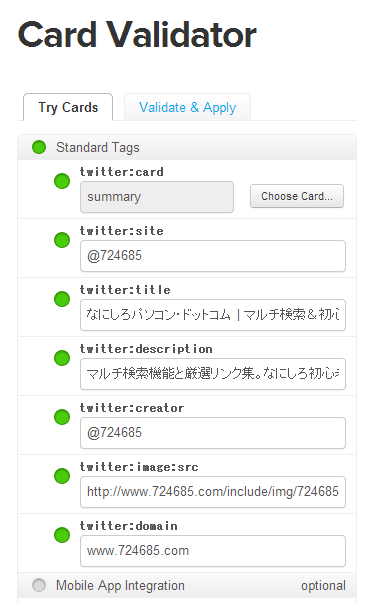
Task: Focus the twitter:domain input field
Action: [x=213, y=551]
